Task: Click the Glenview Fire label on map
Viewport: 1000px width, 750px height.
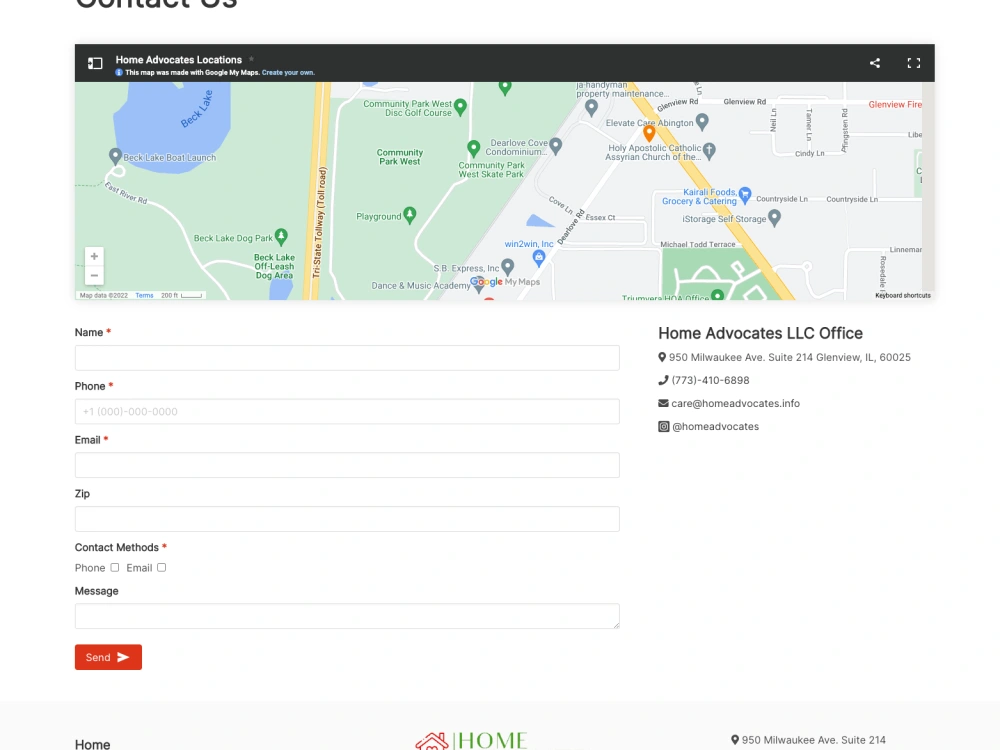Action: click(x=895, y=105)
